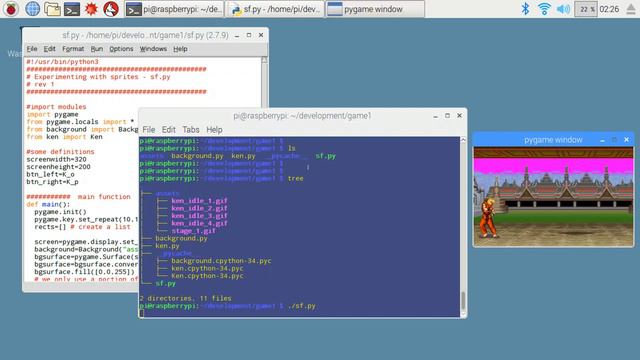The image size is (640, 360).
Task: Switch to pygame window taskbar button
Action: [x=375, y=9]
